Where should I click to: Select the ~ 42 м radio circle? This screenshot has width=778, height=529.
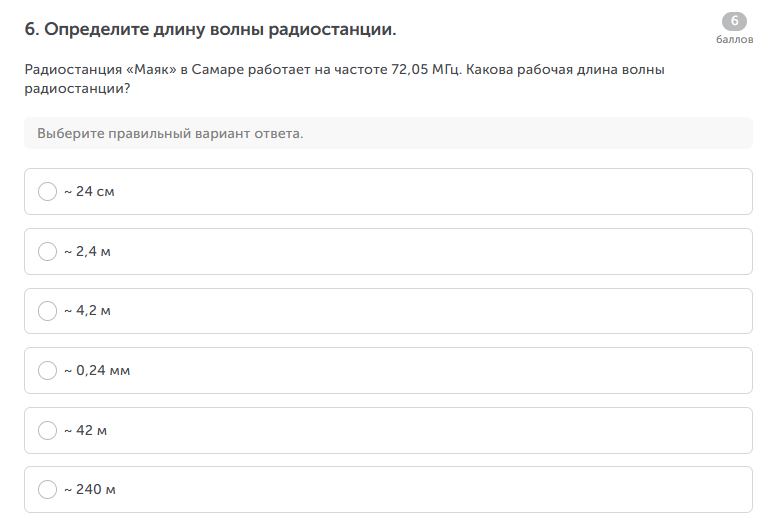[x=47, y=431]
